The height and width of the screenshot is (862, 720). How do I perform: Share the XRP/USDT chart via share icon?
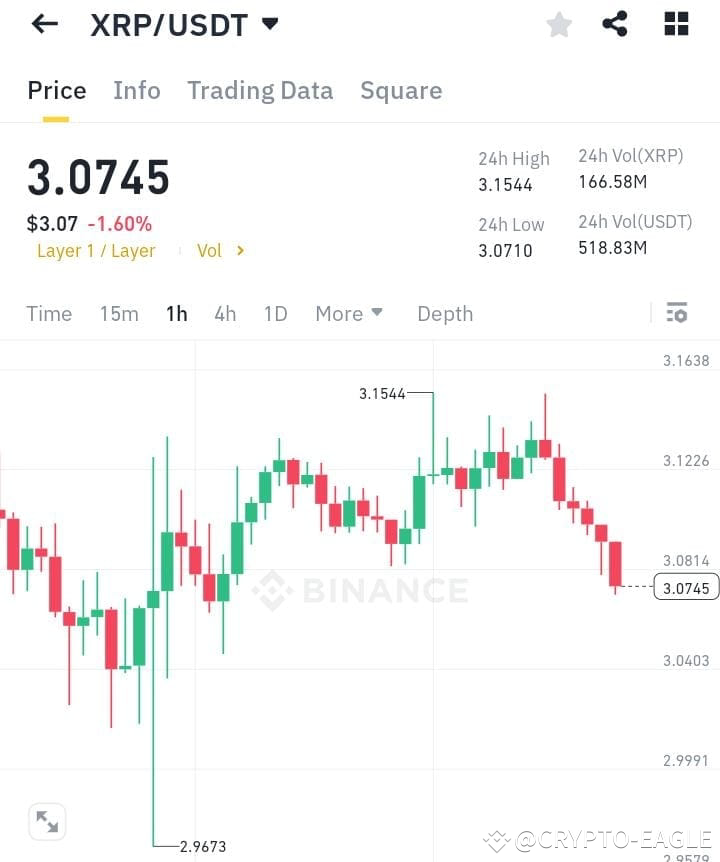point(616,24)
